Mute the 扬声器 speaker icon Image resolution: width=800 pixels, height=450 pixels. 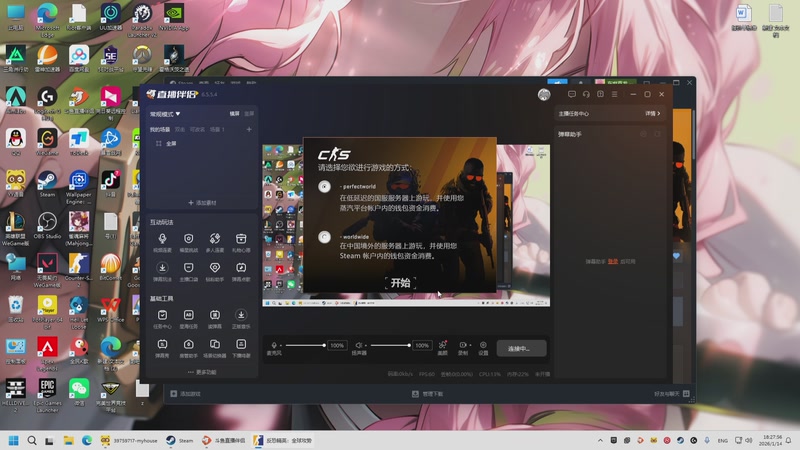click(x=359, y=345)
